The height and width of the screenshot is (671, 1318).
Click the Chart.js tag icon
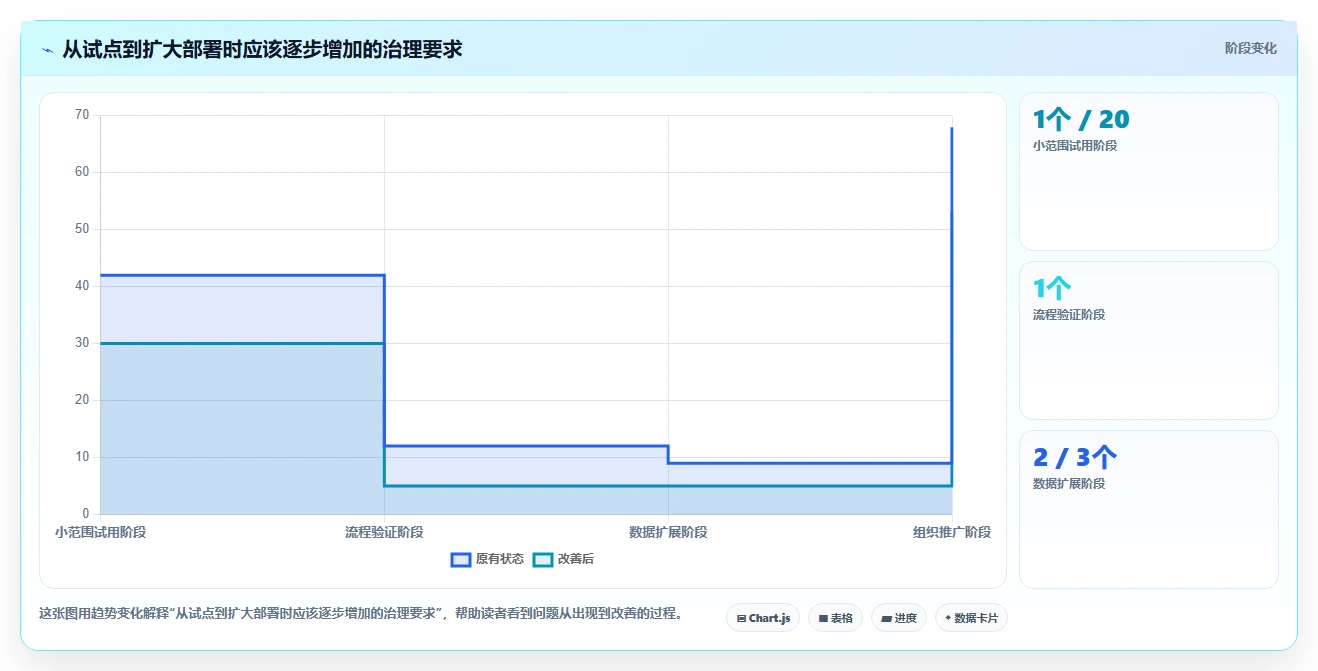pos(741,619)
